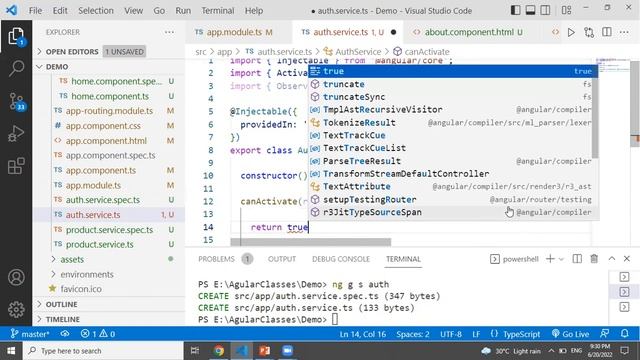Image resolution: width=640 pixels, height=360 pixels.
Task: Open the Accounts icon
Action: (x=16, y=278)
